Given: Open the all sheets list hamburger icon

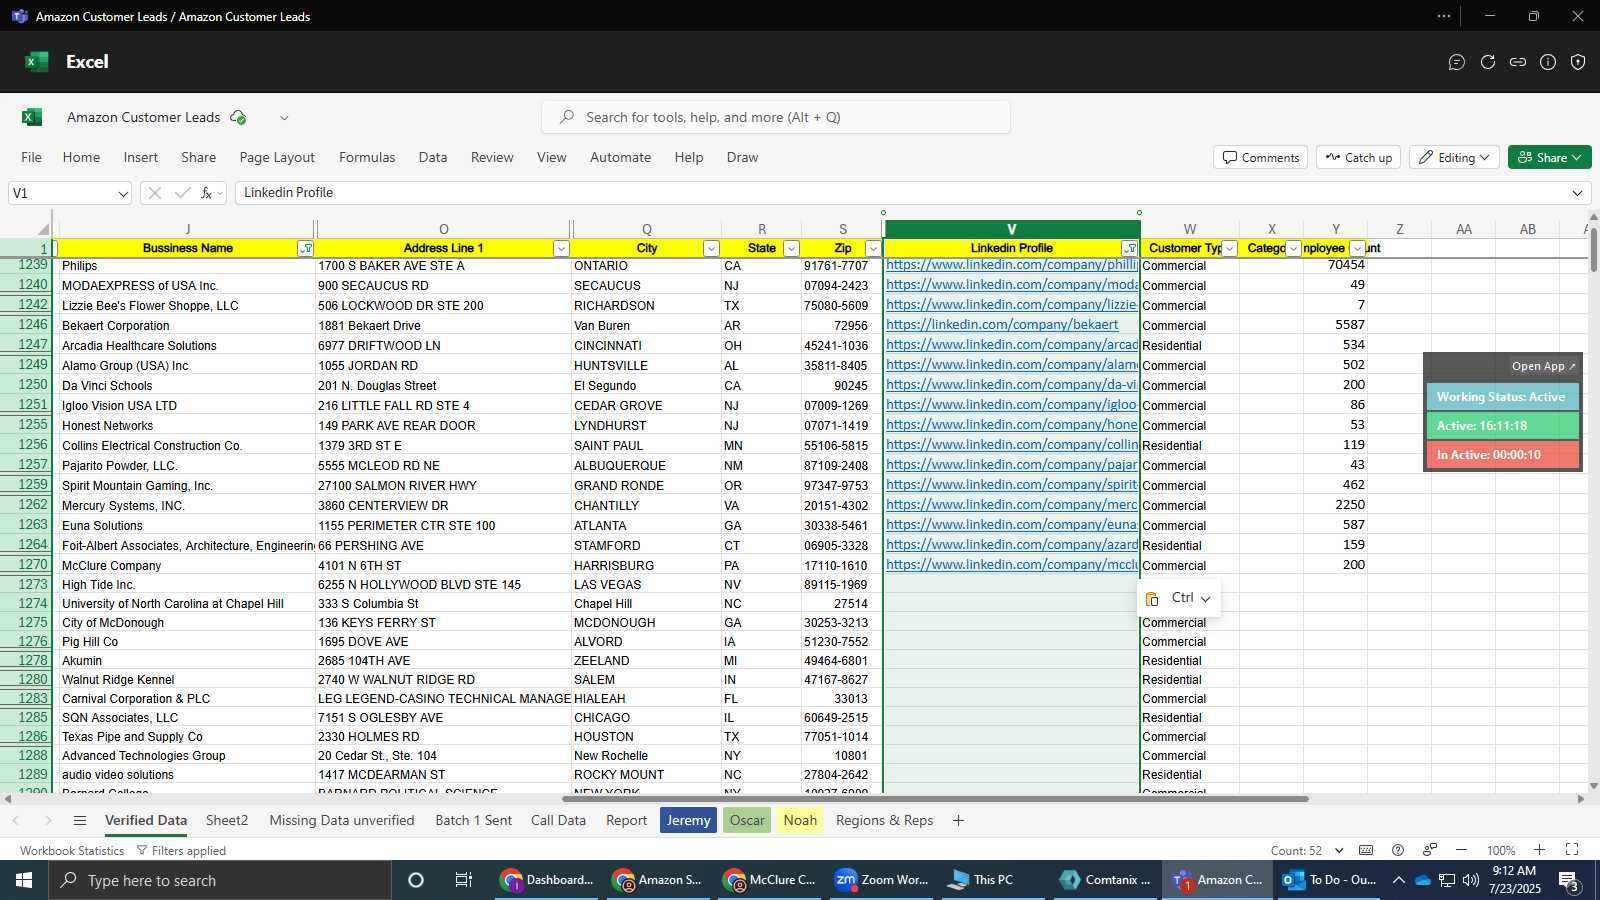Looking at the screenshot, I should 80,821.
